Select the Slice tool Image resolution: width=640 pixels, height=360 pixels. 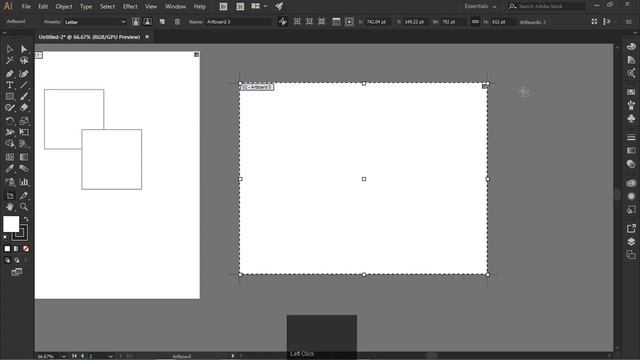click(24, 196)
